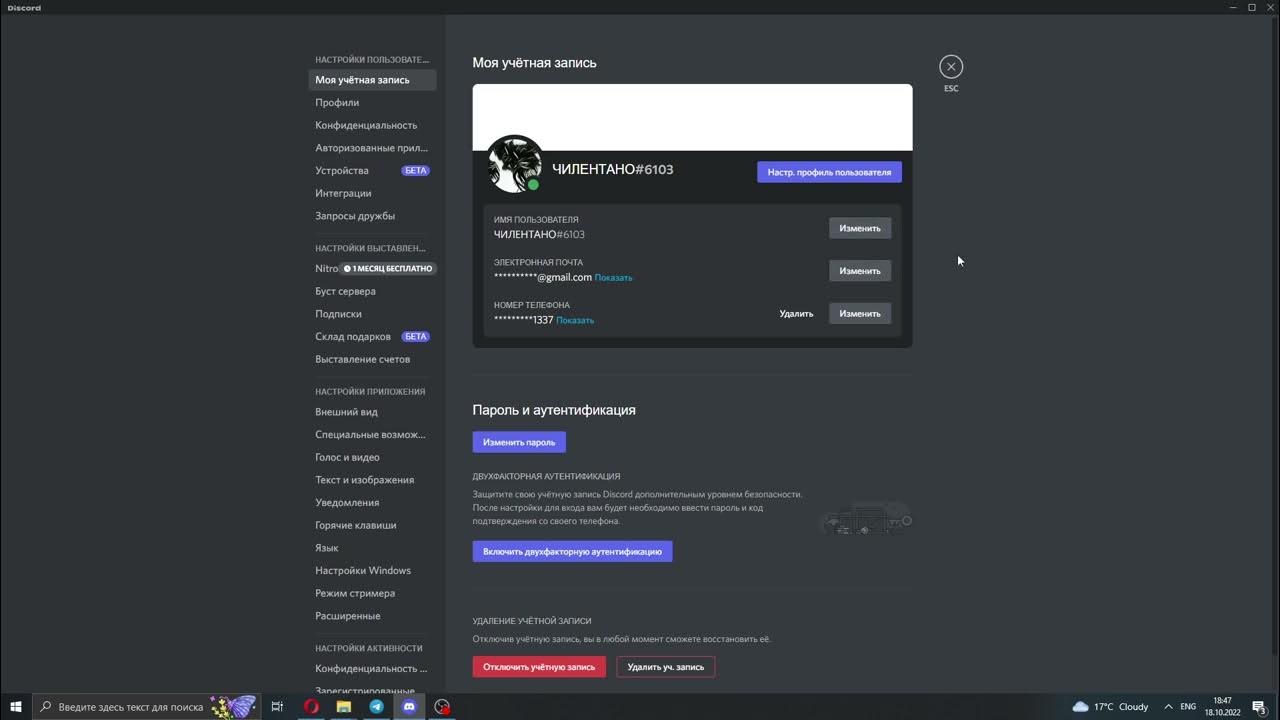The height and width of the screenshot is (720, 1280).
Task: Open File Explorer from taskbar
Action: [x=344, y=706]
